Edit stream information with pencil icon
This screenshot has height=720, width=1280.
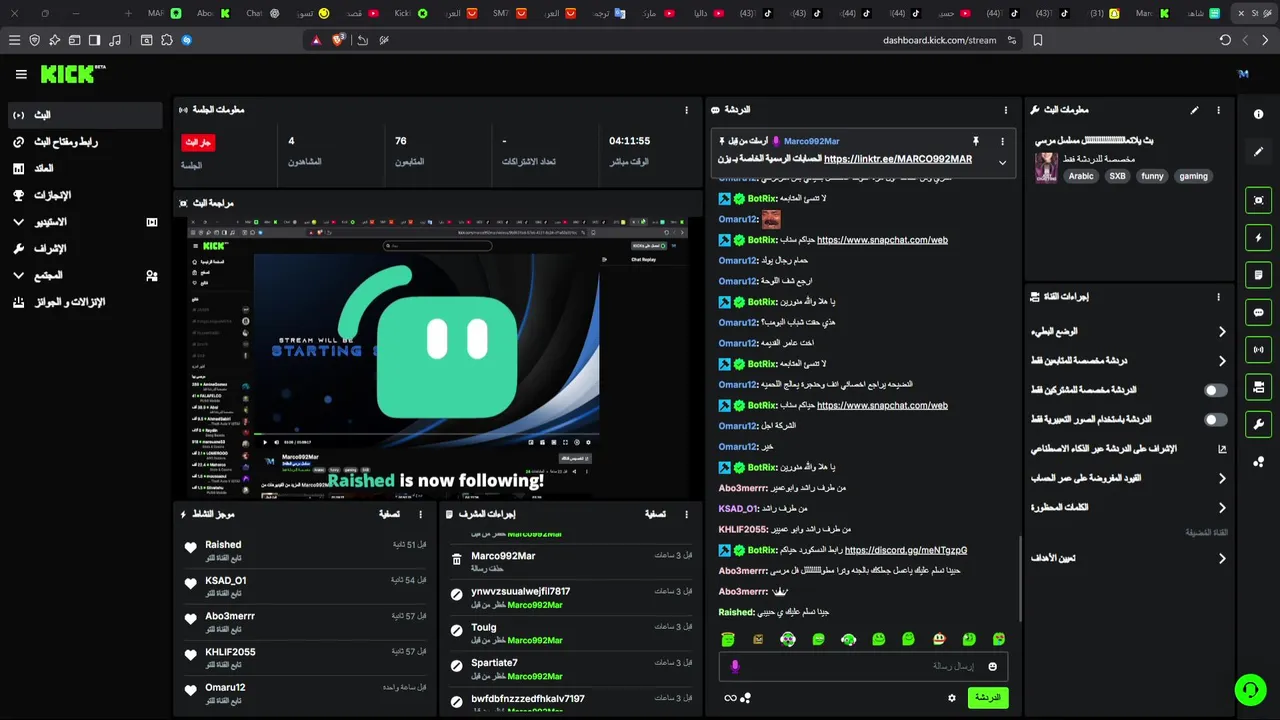pyautogui.click(x=1194, y=110)
